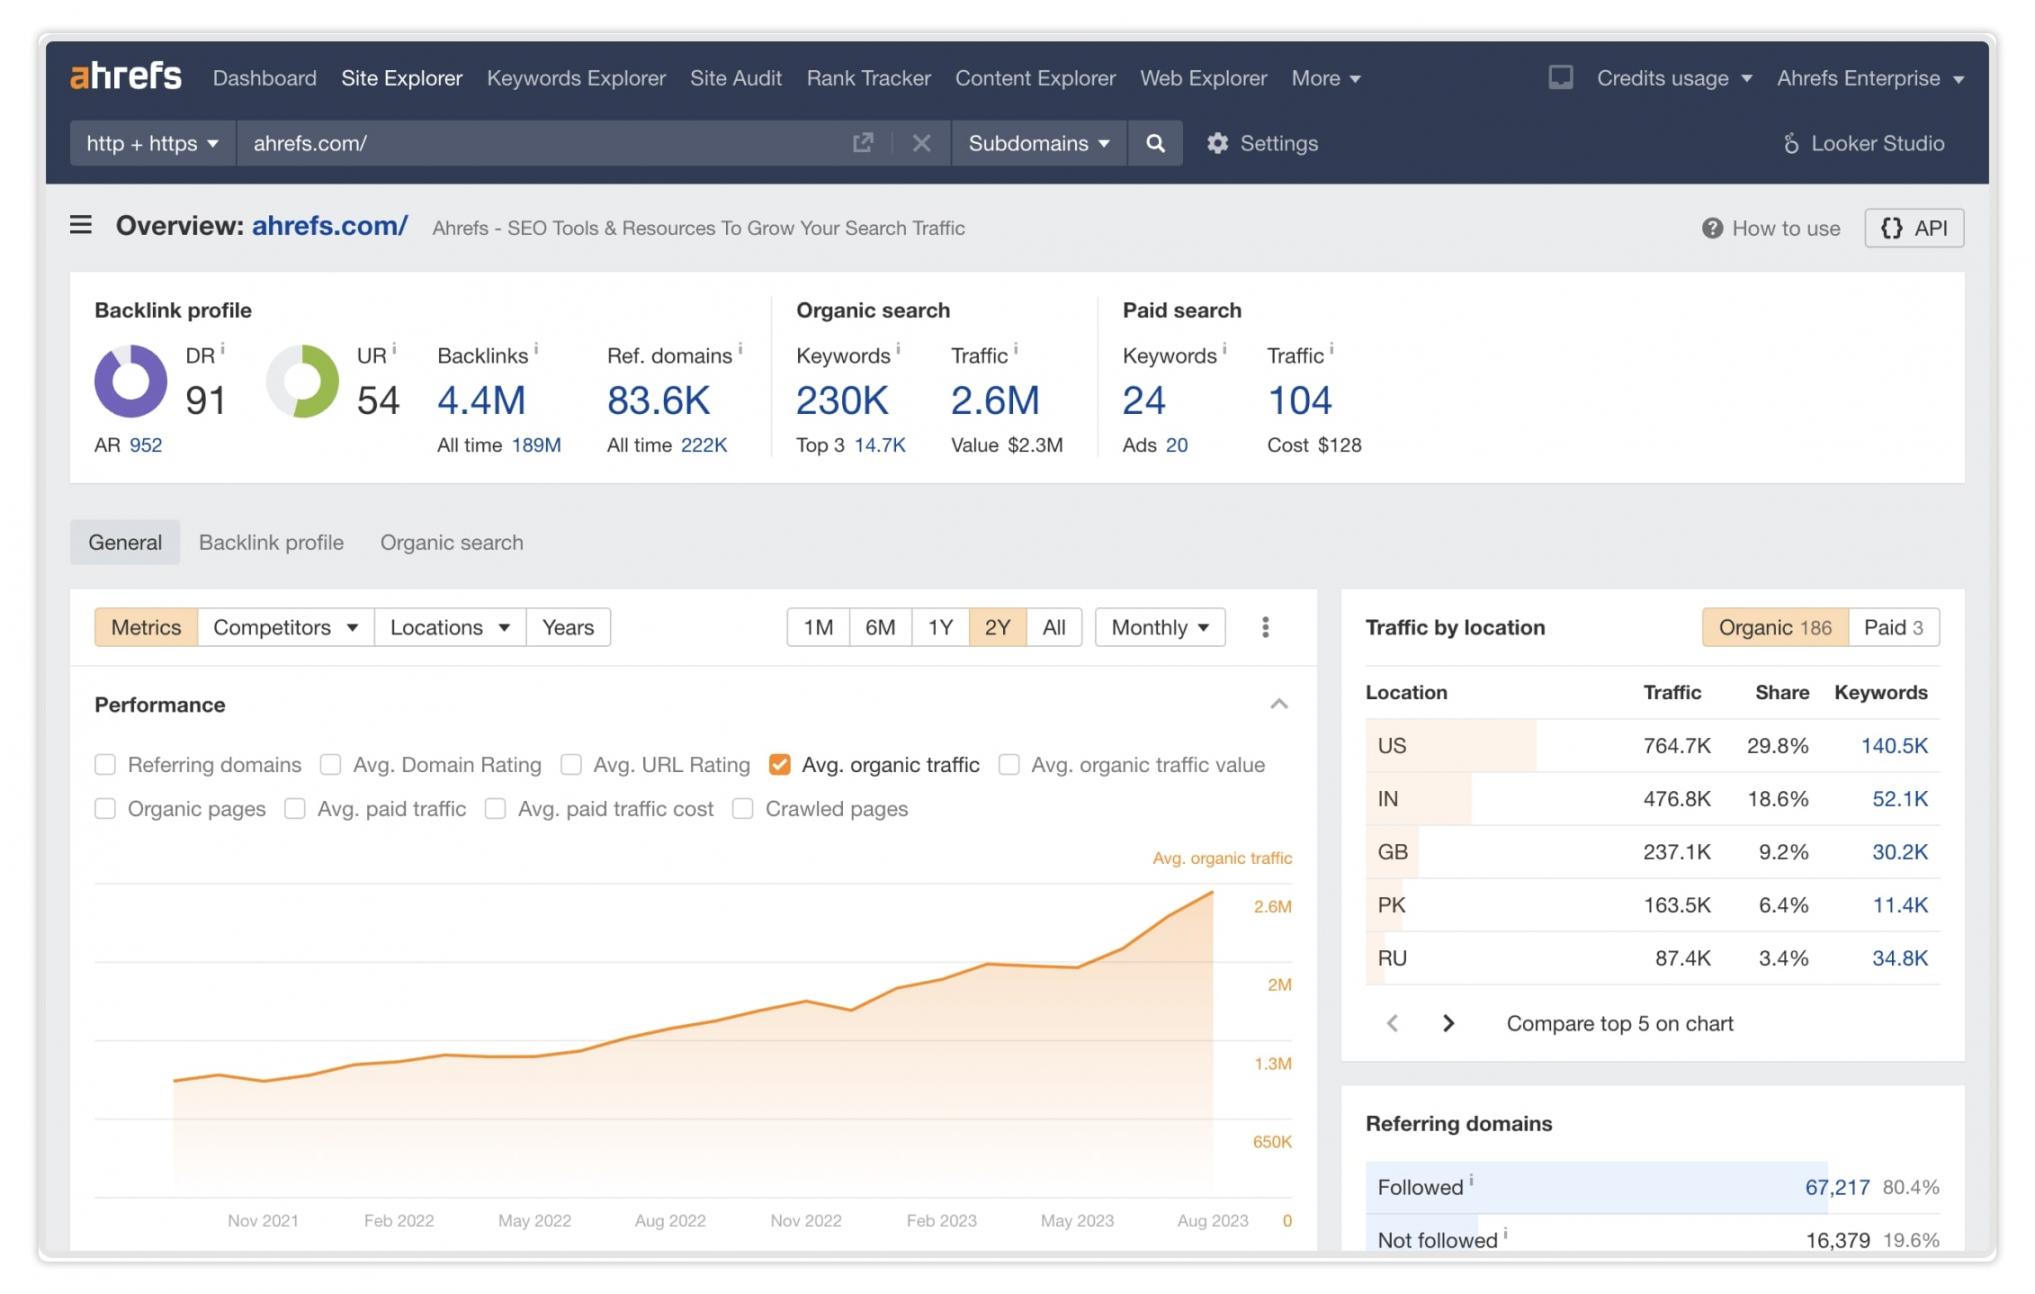Tick the Crawled pages checkbox
The height and width of the screenshot is (1294, 2035).
pyautogui.click(x=742, y=809)
